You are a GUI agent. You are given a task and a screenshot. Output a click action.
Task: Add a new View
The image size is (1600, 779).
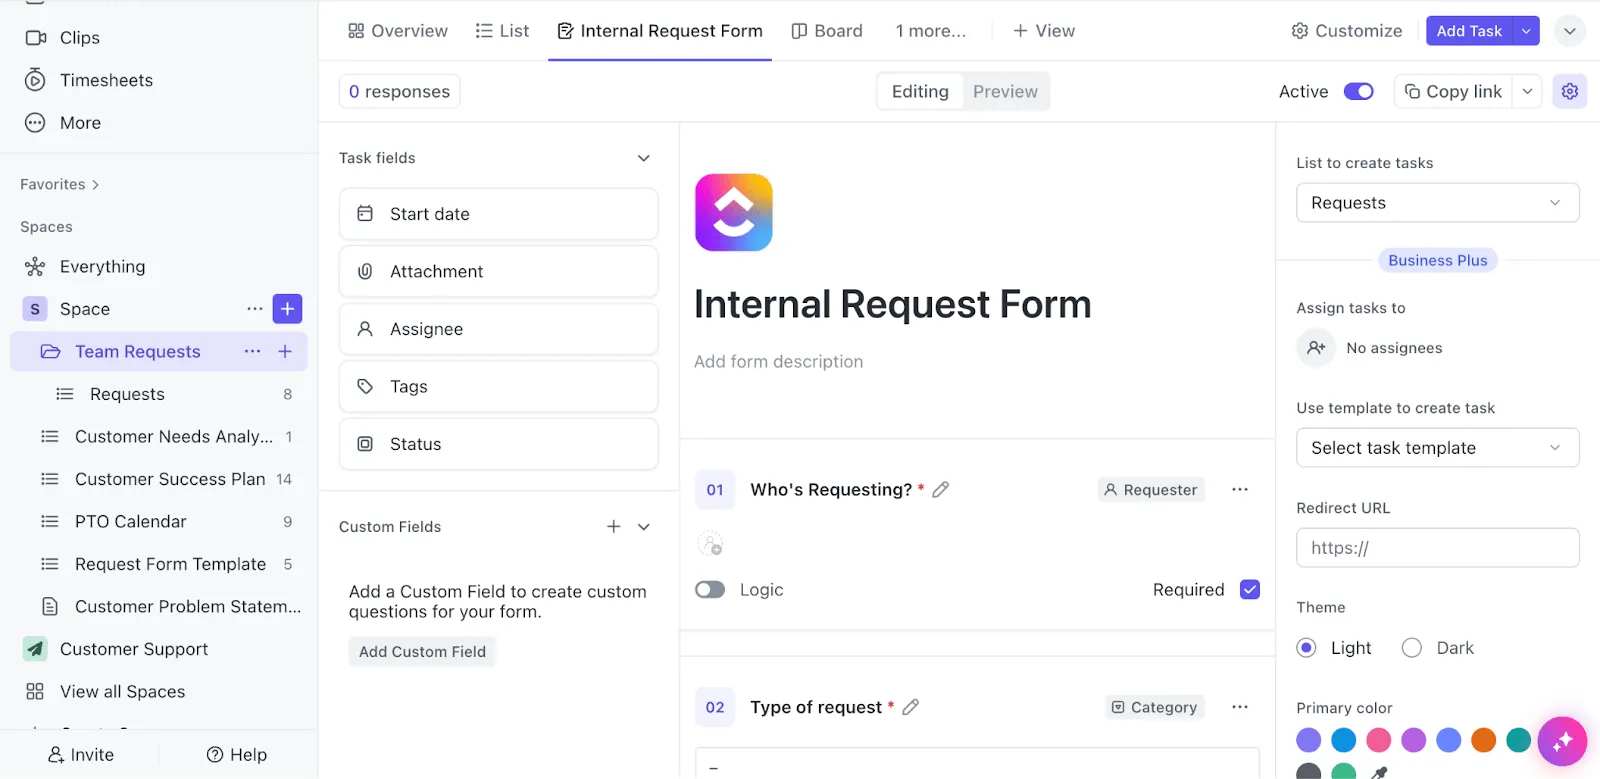[x=1044, y=31]
